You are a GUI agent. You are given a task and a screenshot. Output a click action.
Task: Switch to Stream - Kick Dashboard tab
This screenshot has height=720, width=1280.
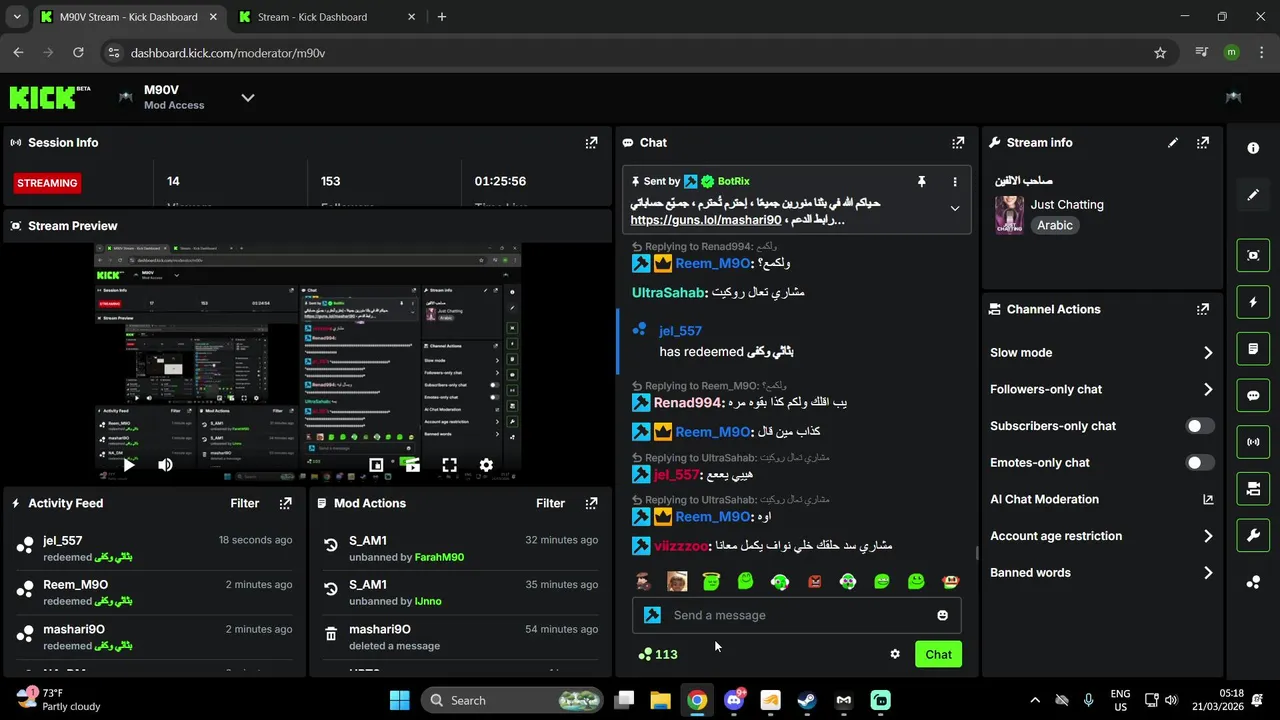(x=326, y=17)
